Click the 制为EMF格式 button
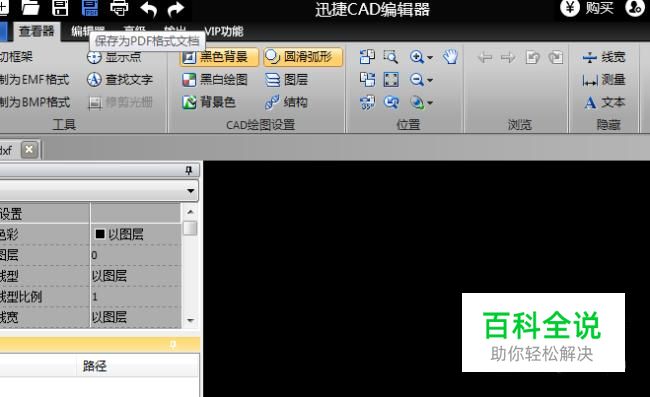 35,80
